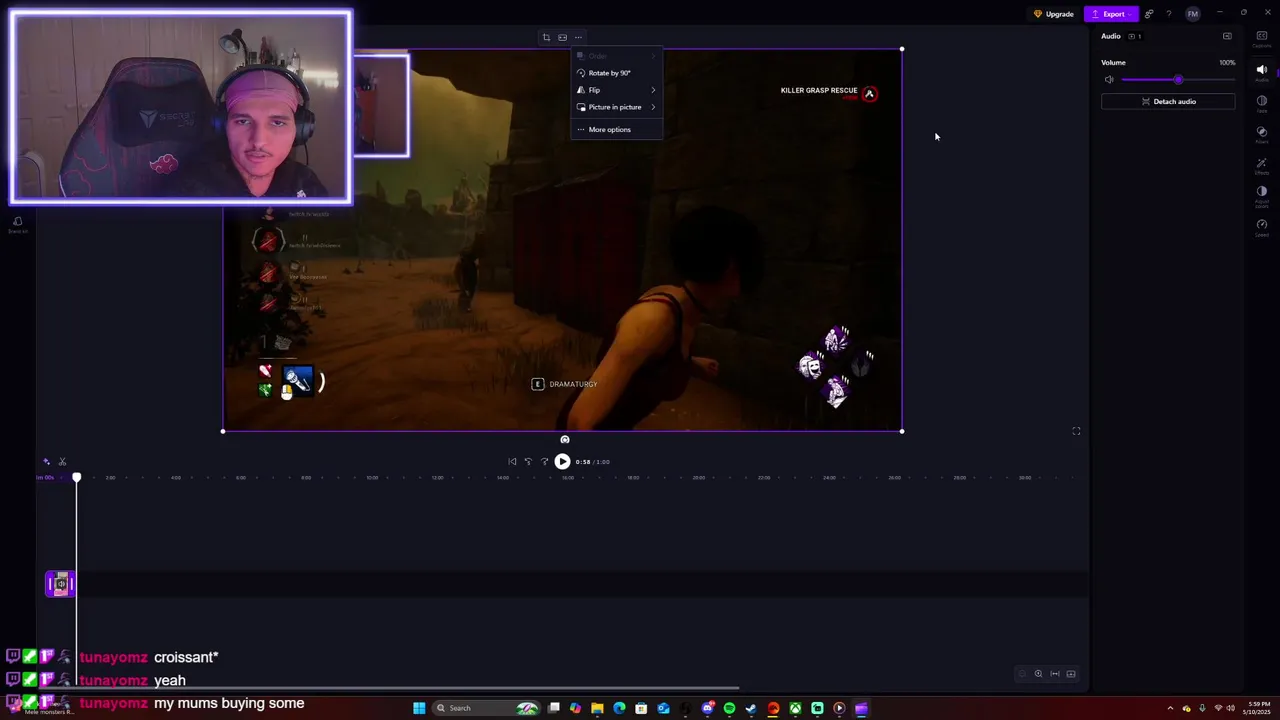This screenshot has width=1280, height=720.
Task: Expand Flip submenu arrow
Action: (x=653, y=90)
